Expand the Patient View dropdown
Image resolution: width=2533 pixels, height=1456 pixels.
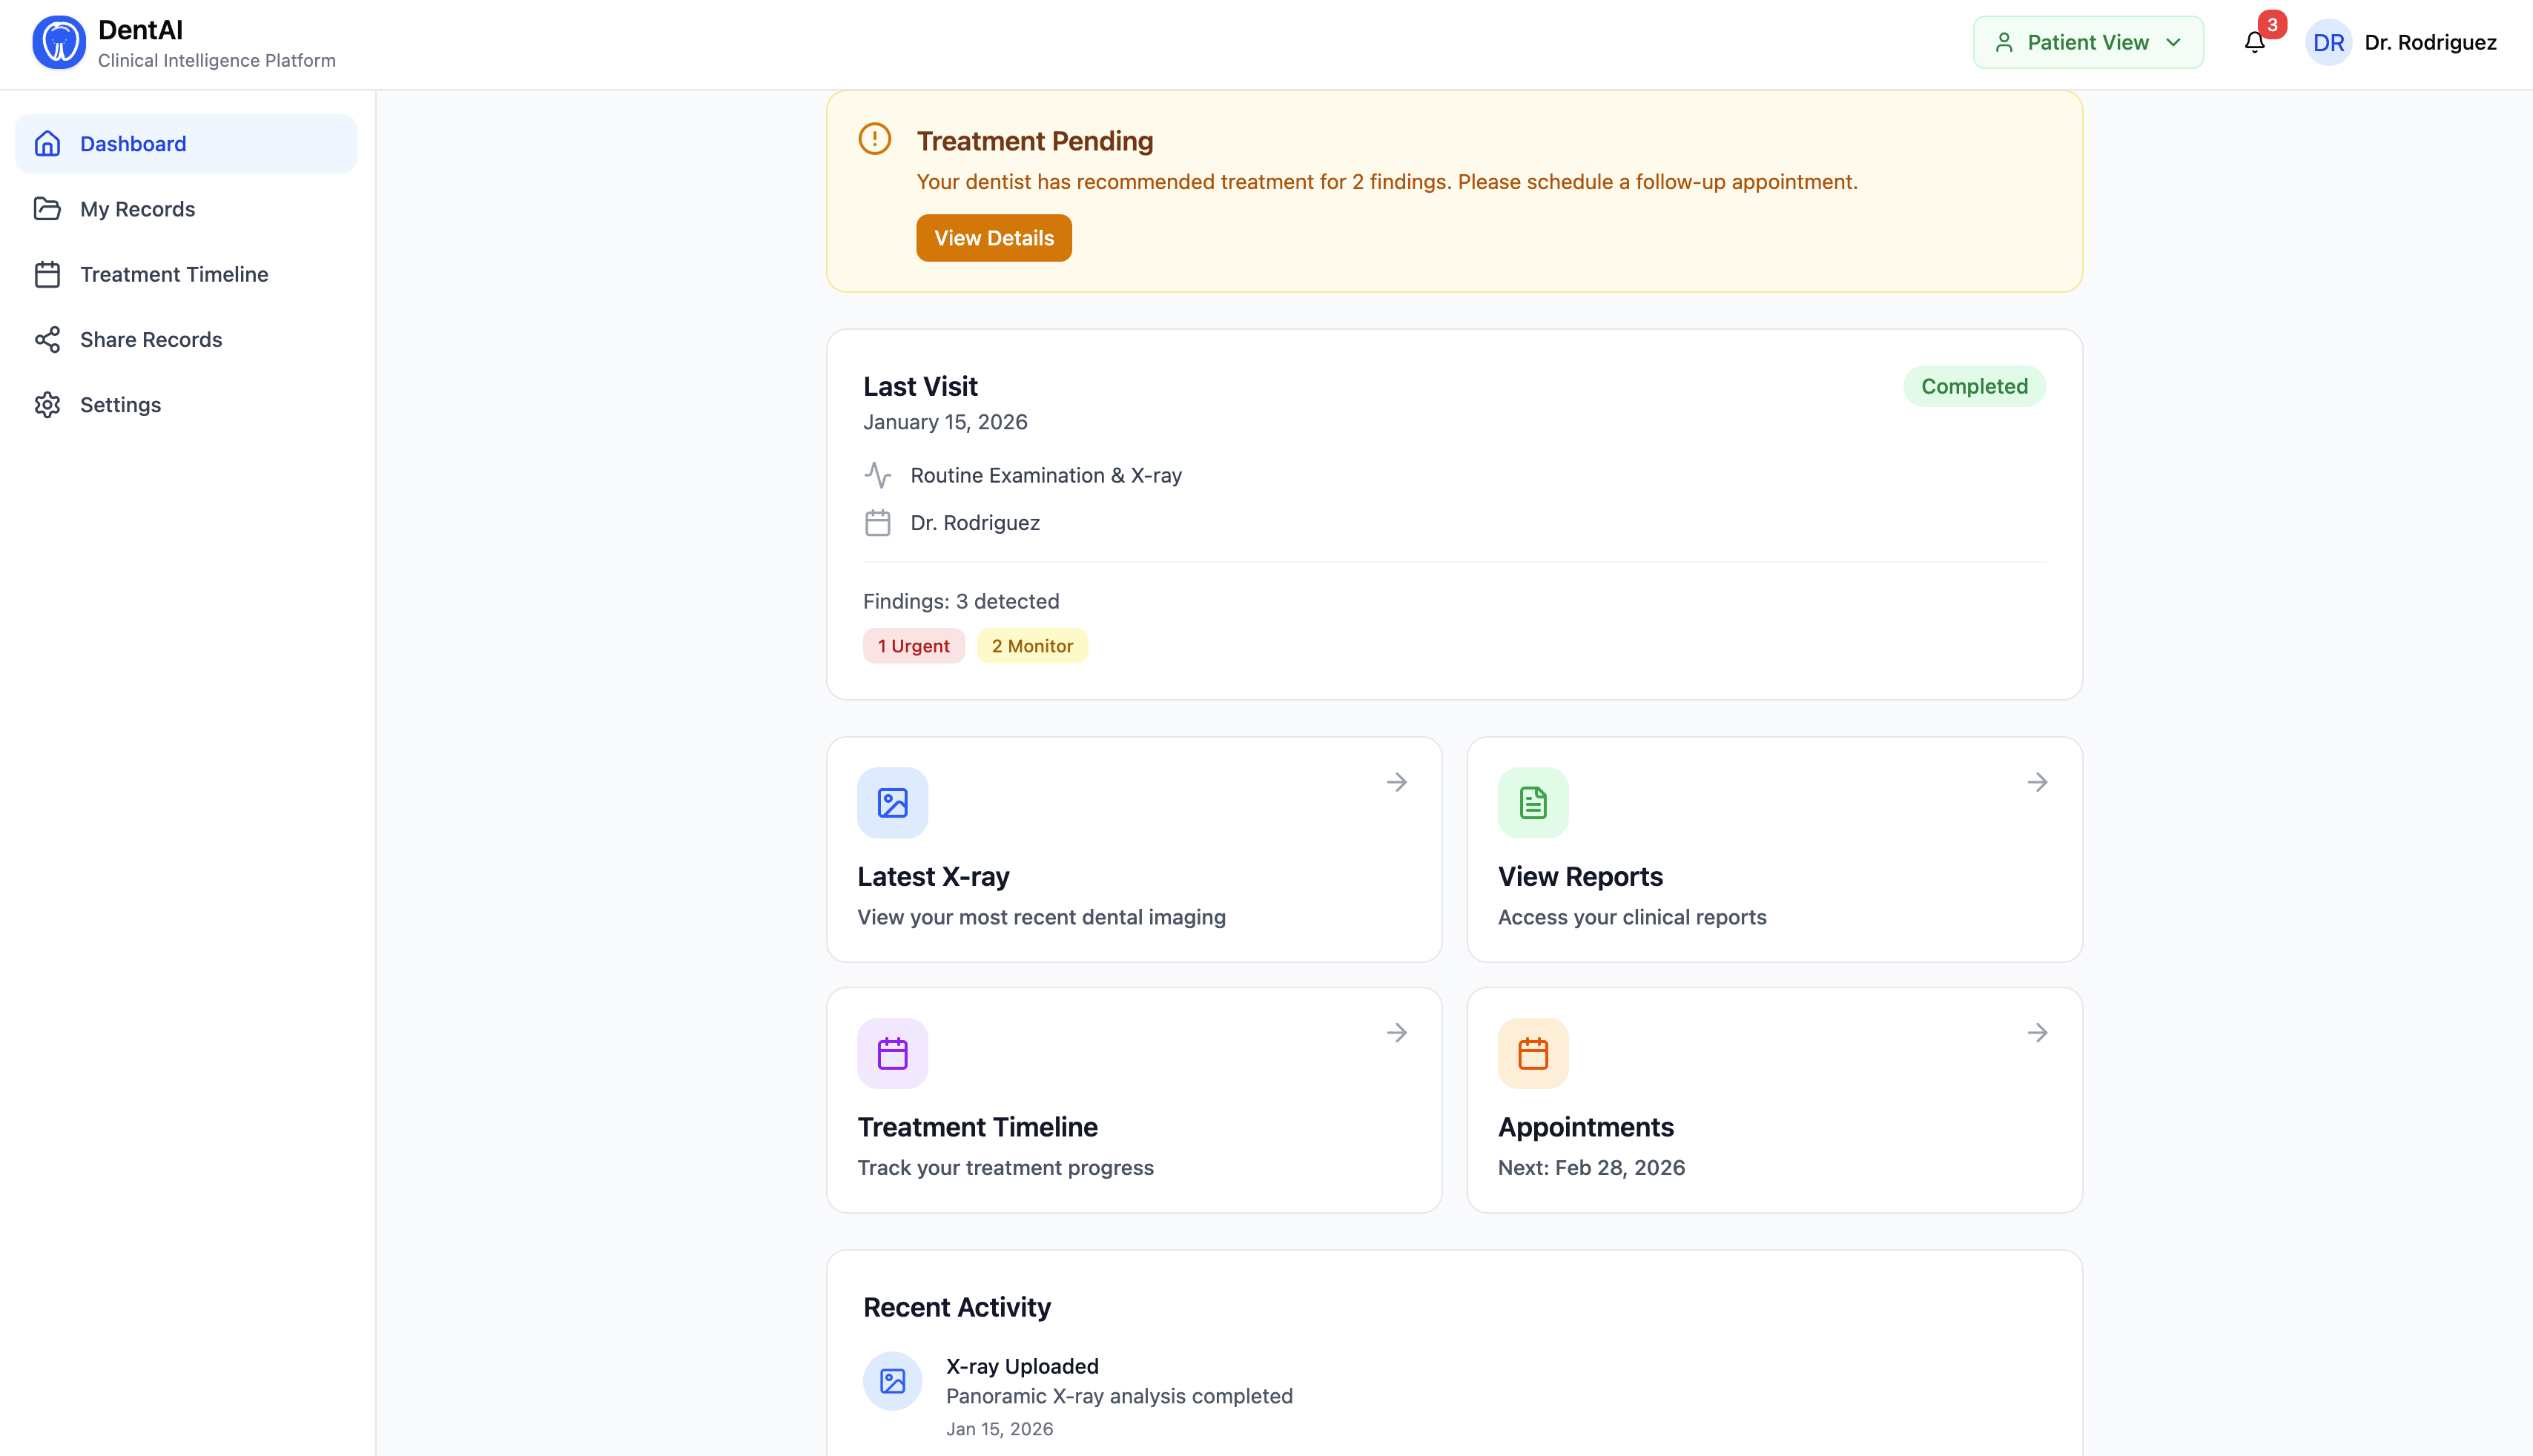(x=2087, y=43)
